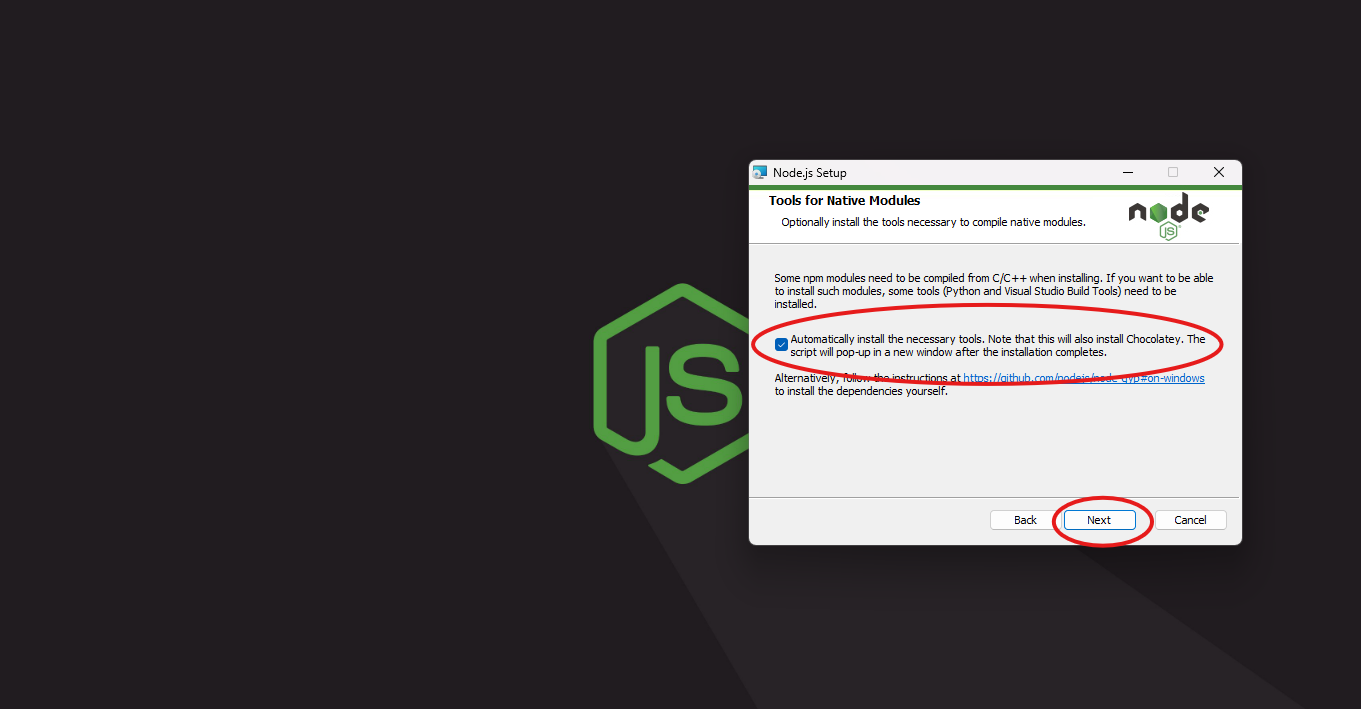Close the Node.js Setup dialog
Image resolution: width=1361 pixels, height=709 pixels.
(1218, 173)
